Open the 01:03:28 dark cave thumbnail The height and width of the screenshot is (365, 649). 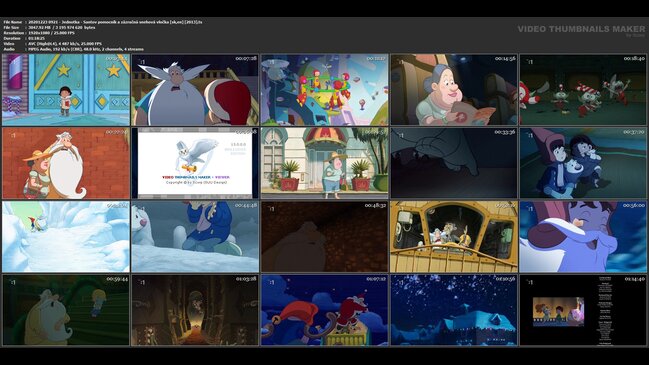point(195,310)
